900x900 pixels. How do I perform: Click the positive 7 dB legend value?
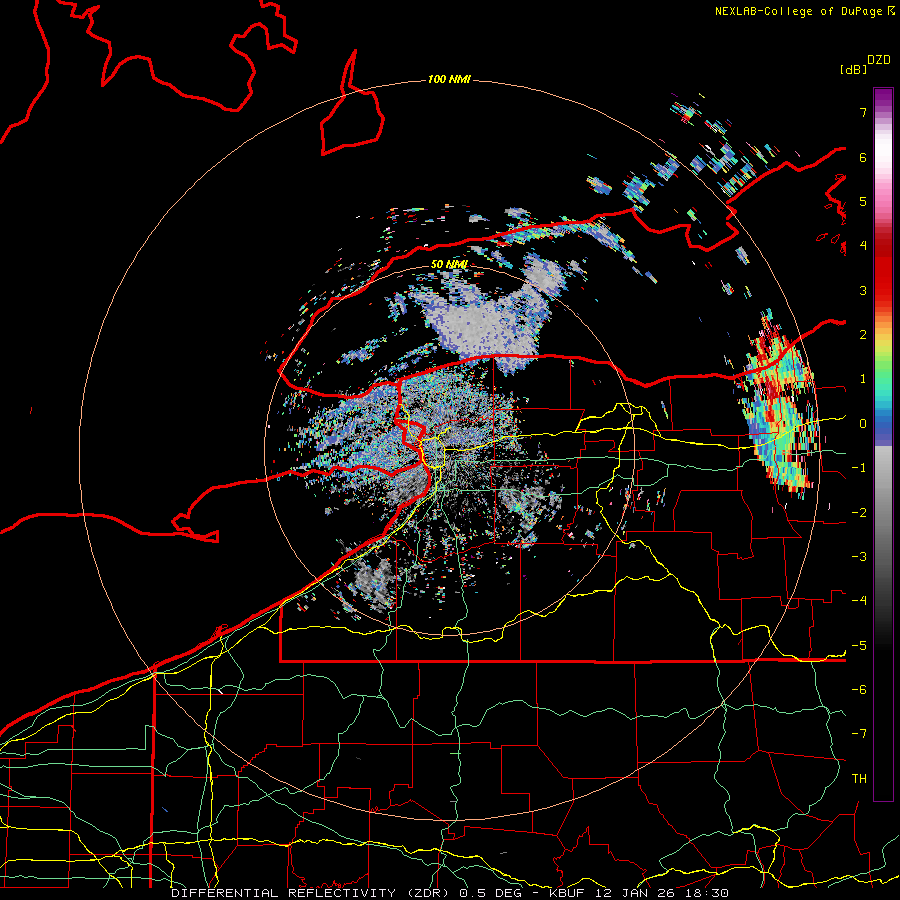863,112
